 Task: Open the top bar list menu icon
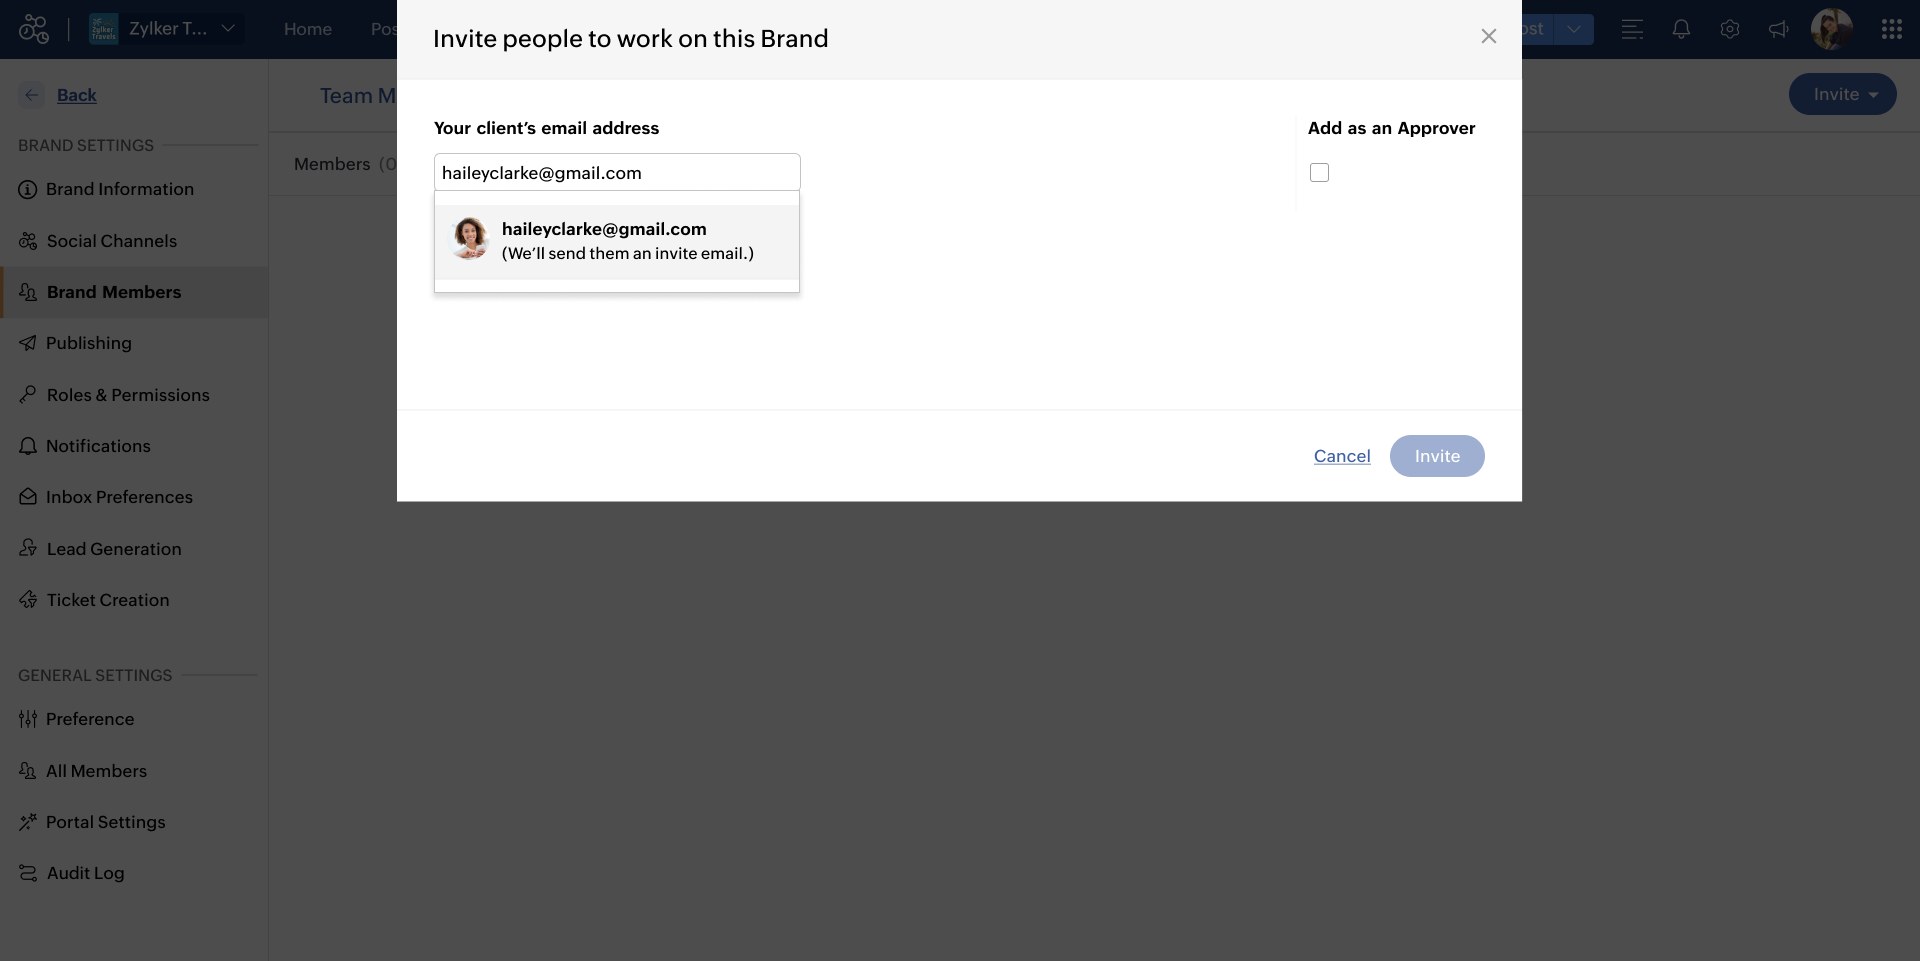tap(1632, 29)
